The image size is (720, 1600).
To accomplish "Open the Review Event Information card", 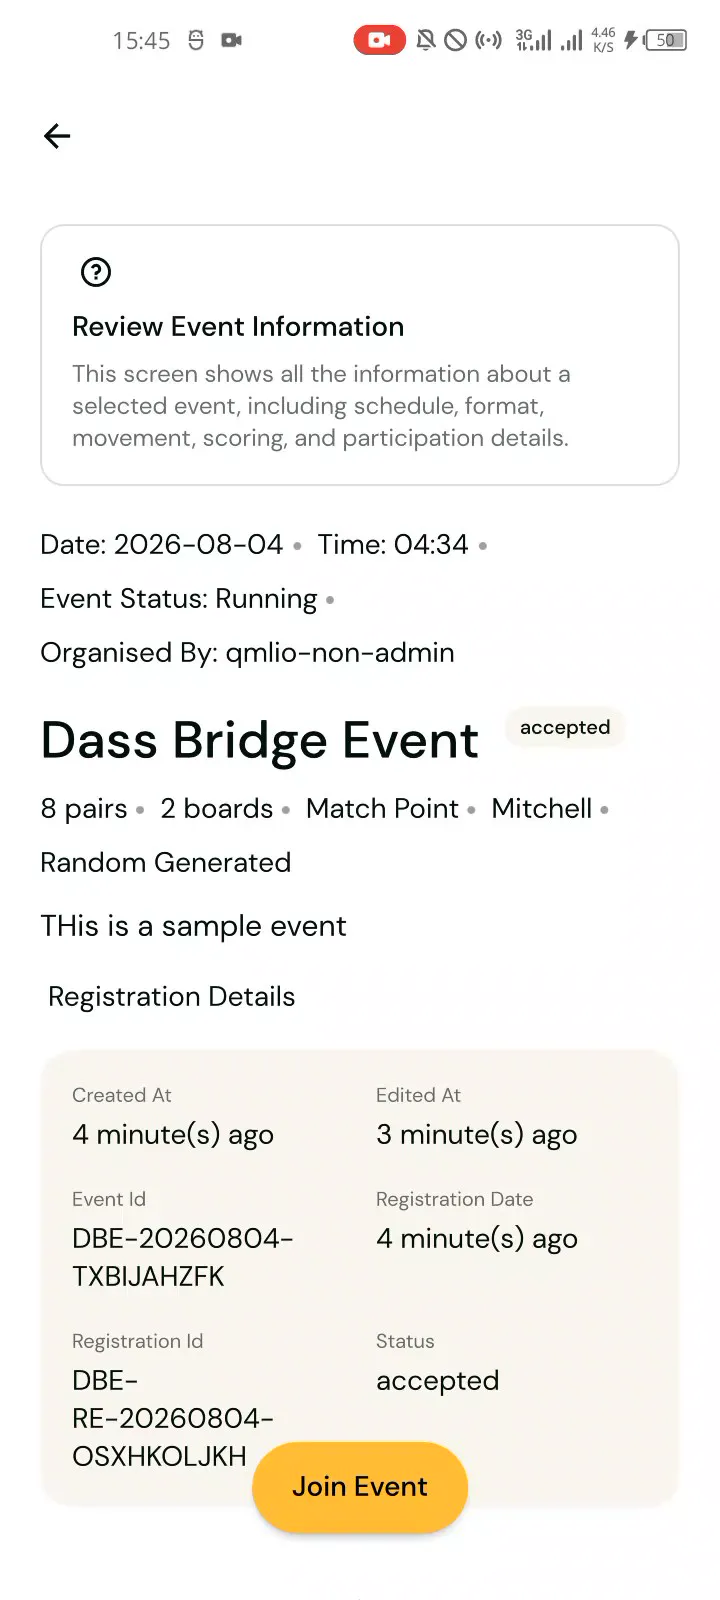I will pyautogui.click(x=360, y=355).
